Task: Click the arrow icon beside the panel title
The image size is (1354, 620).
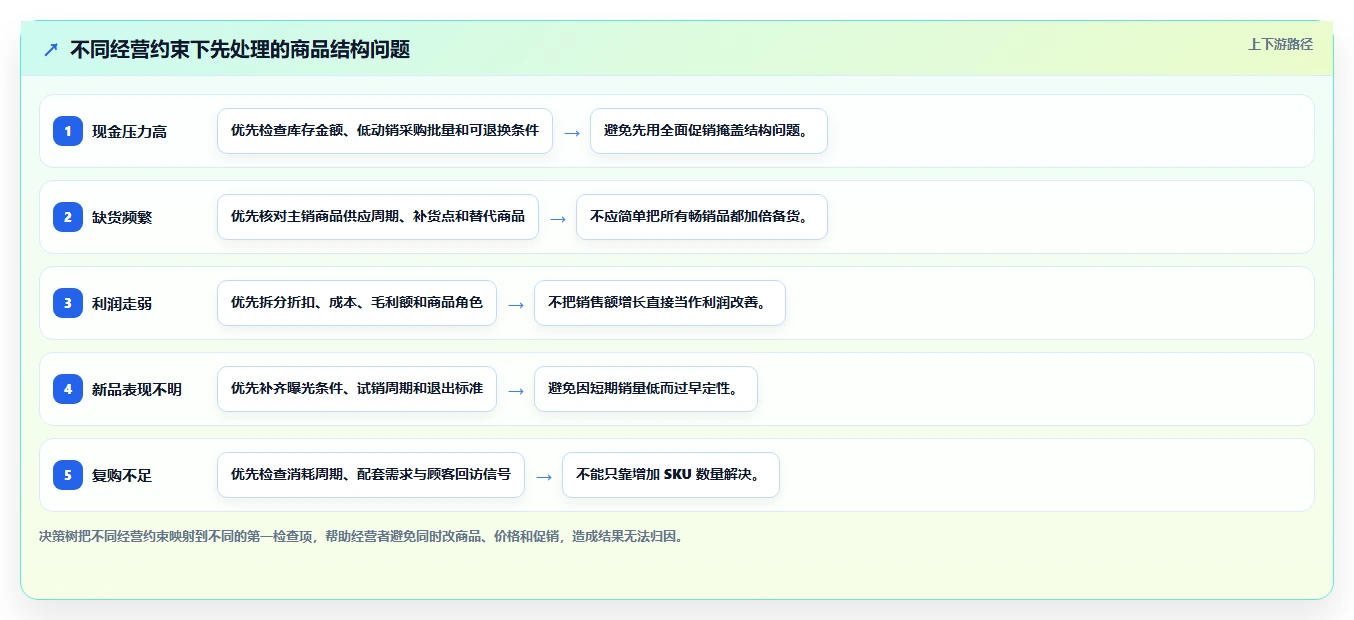Action: pos(51,49)
